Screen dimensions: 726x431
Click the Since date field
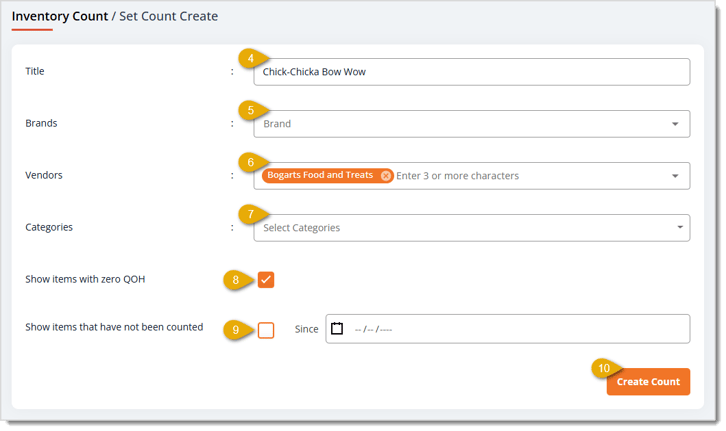click(x=507, y=329)
